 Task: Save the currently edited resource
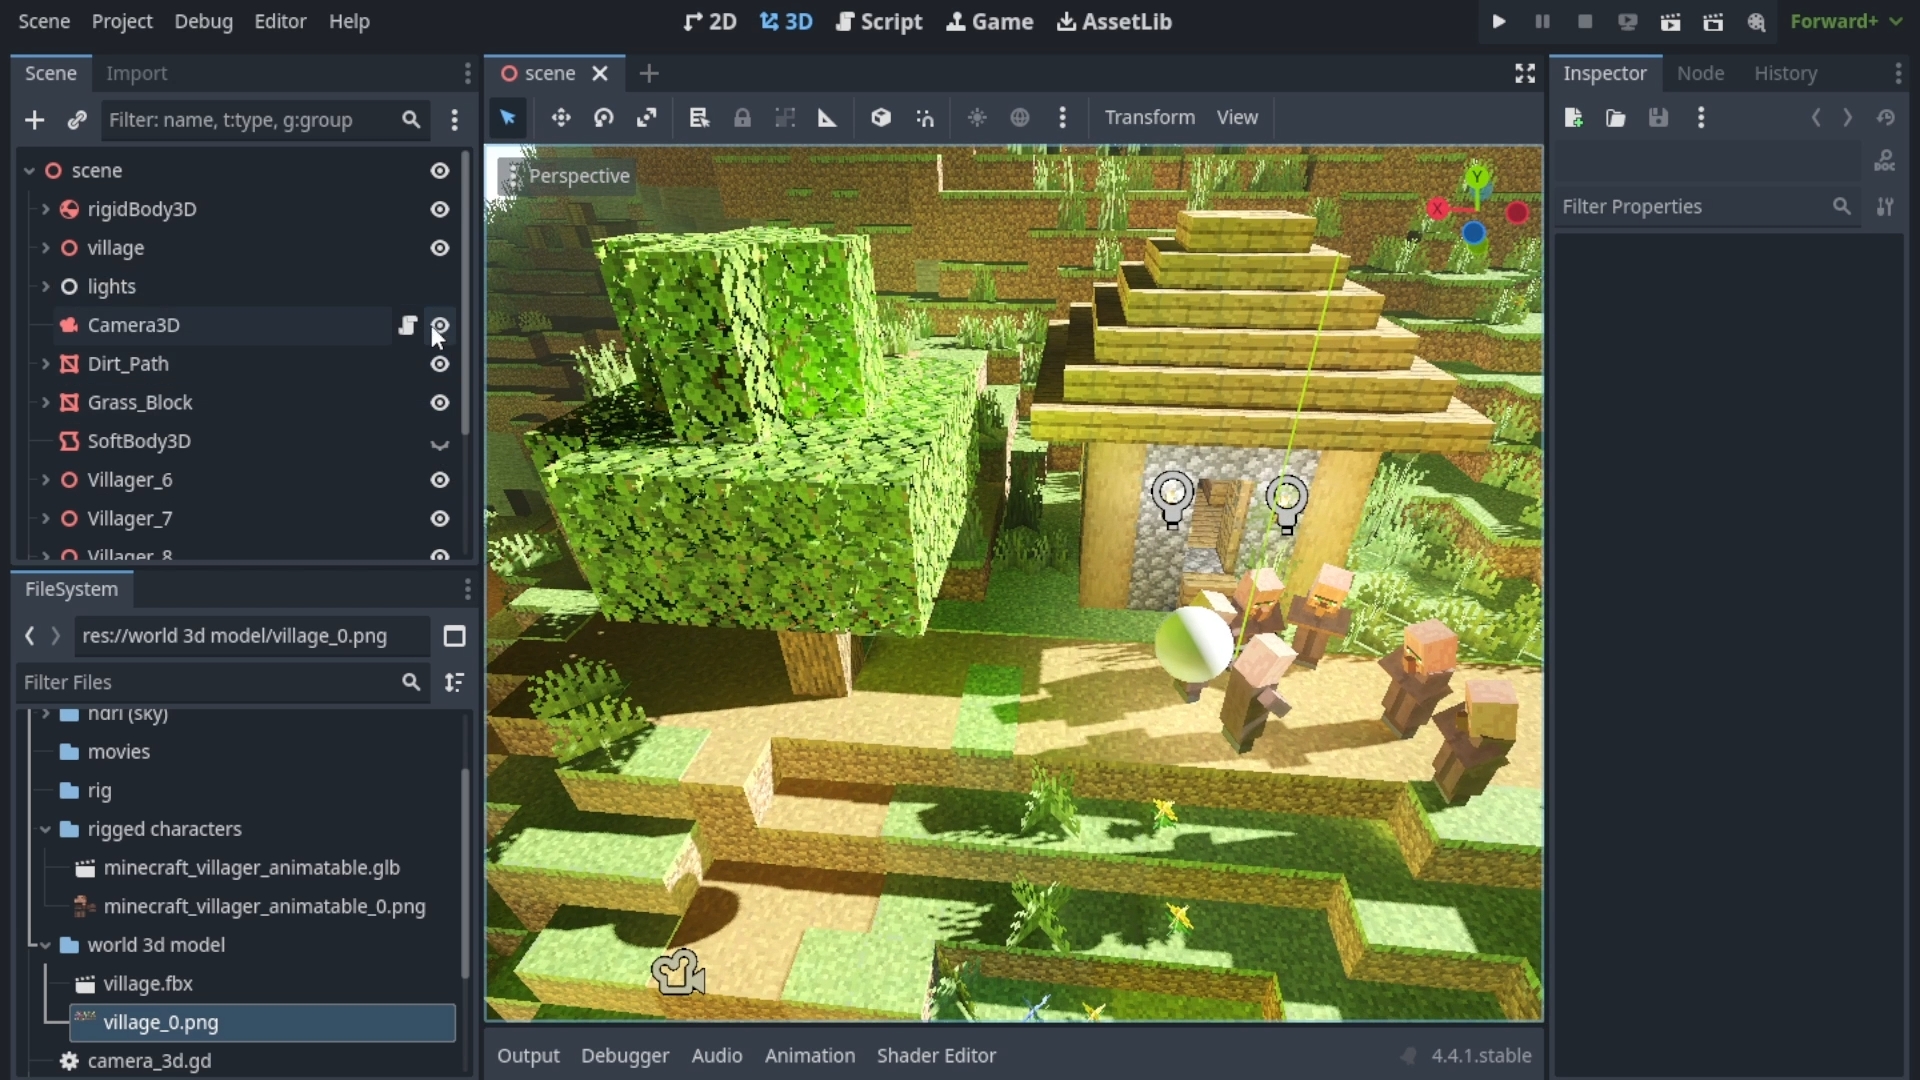[x=1659, y=118]
